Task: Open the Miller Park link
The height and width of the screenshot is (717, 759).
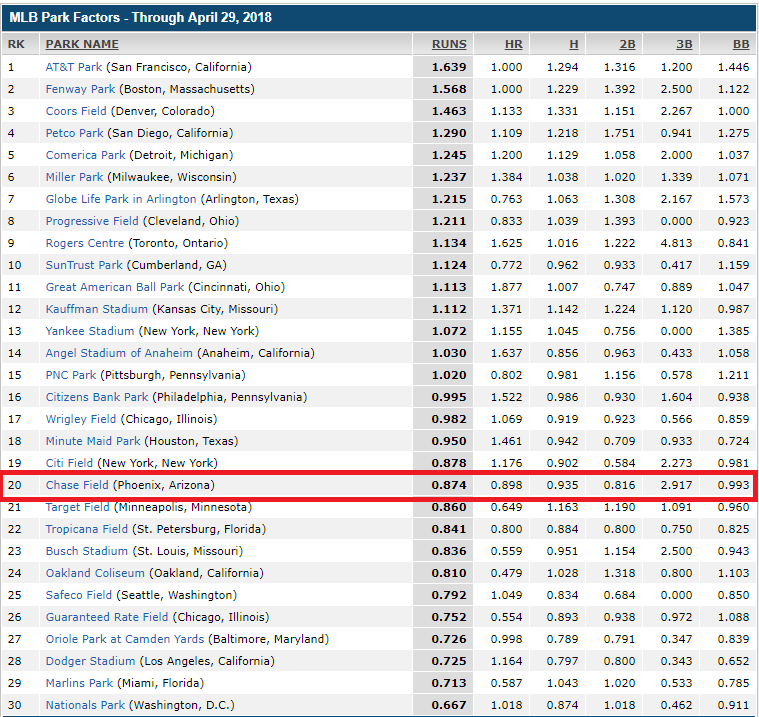Action: click(x=74, y=177)
